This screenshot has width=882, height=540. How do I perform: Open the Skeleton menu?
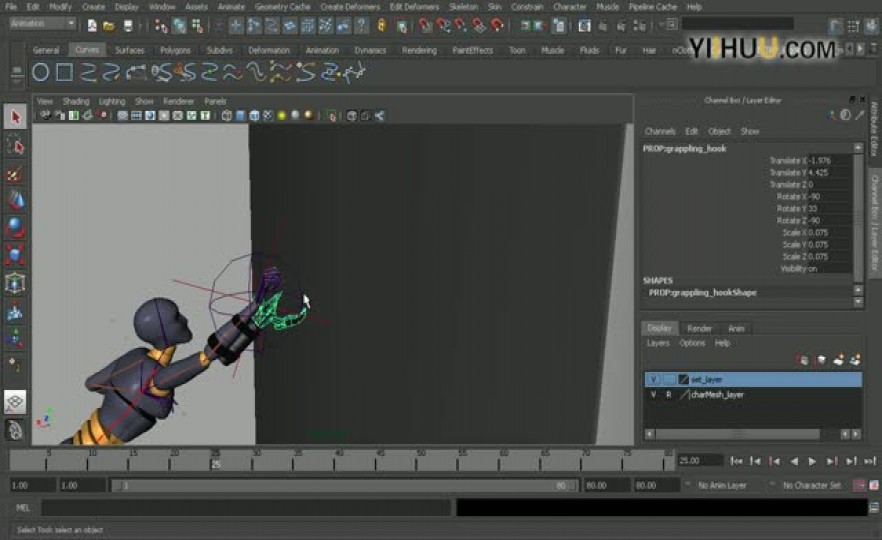tap(463, 7)
